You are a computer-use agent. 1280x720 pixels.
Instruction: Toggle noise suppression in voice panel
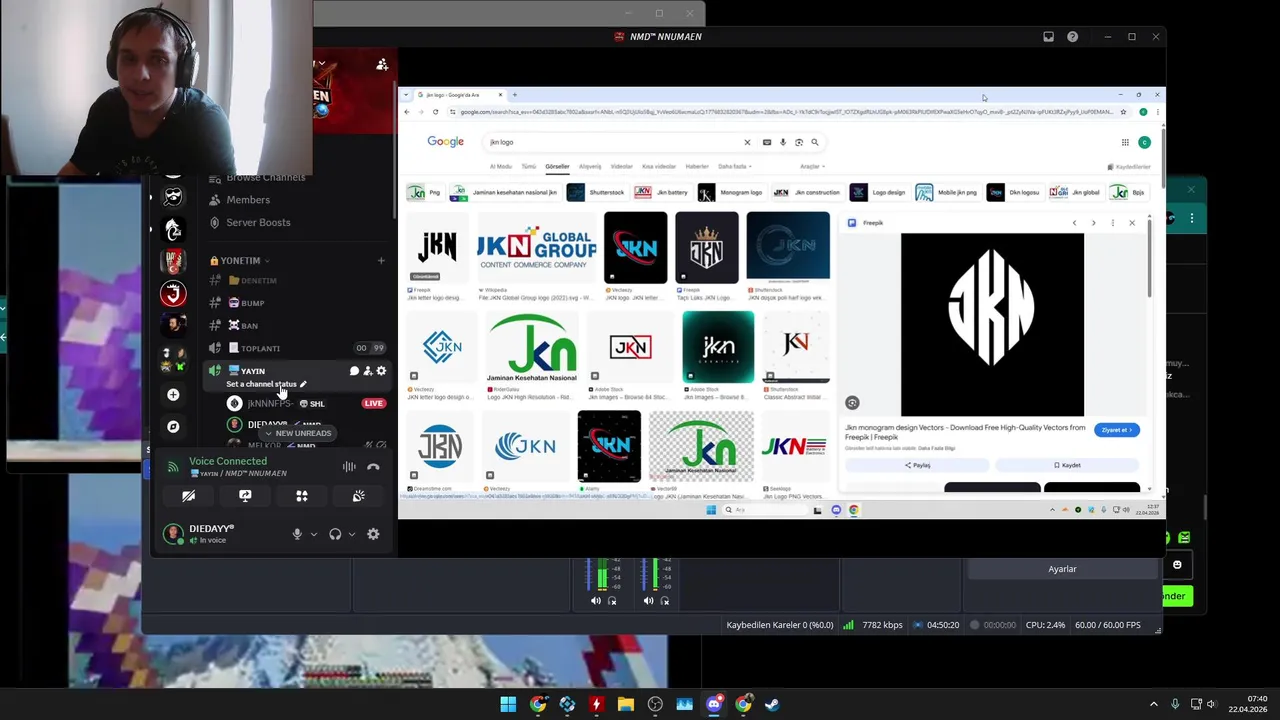coord(349,467)
